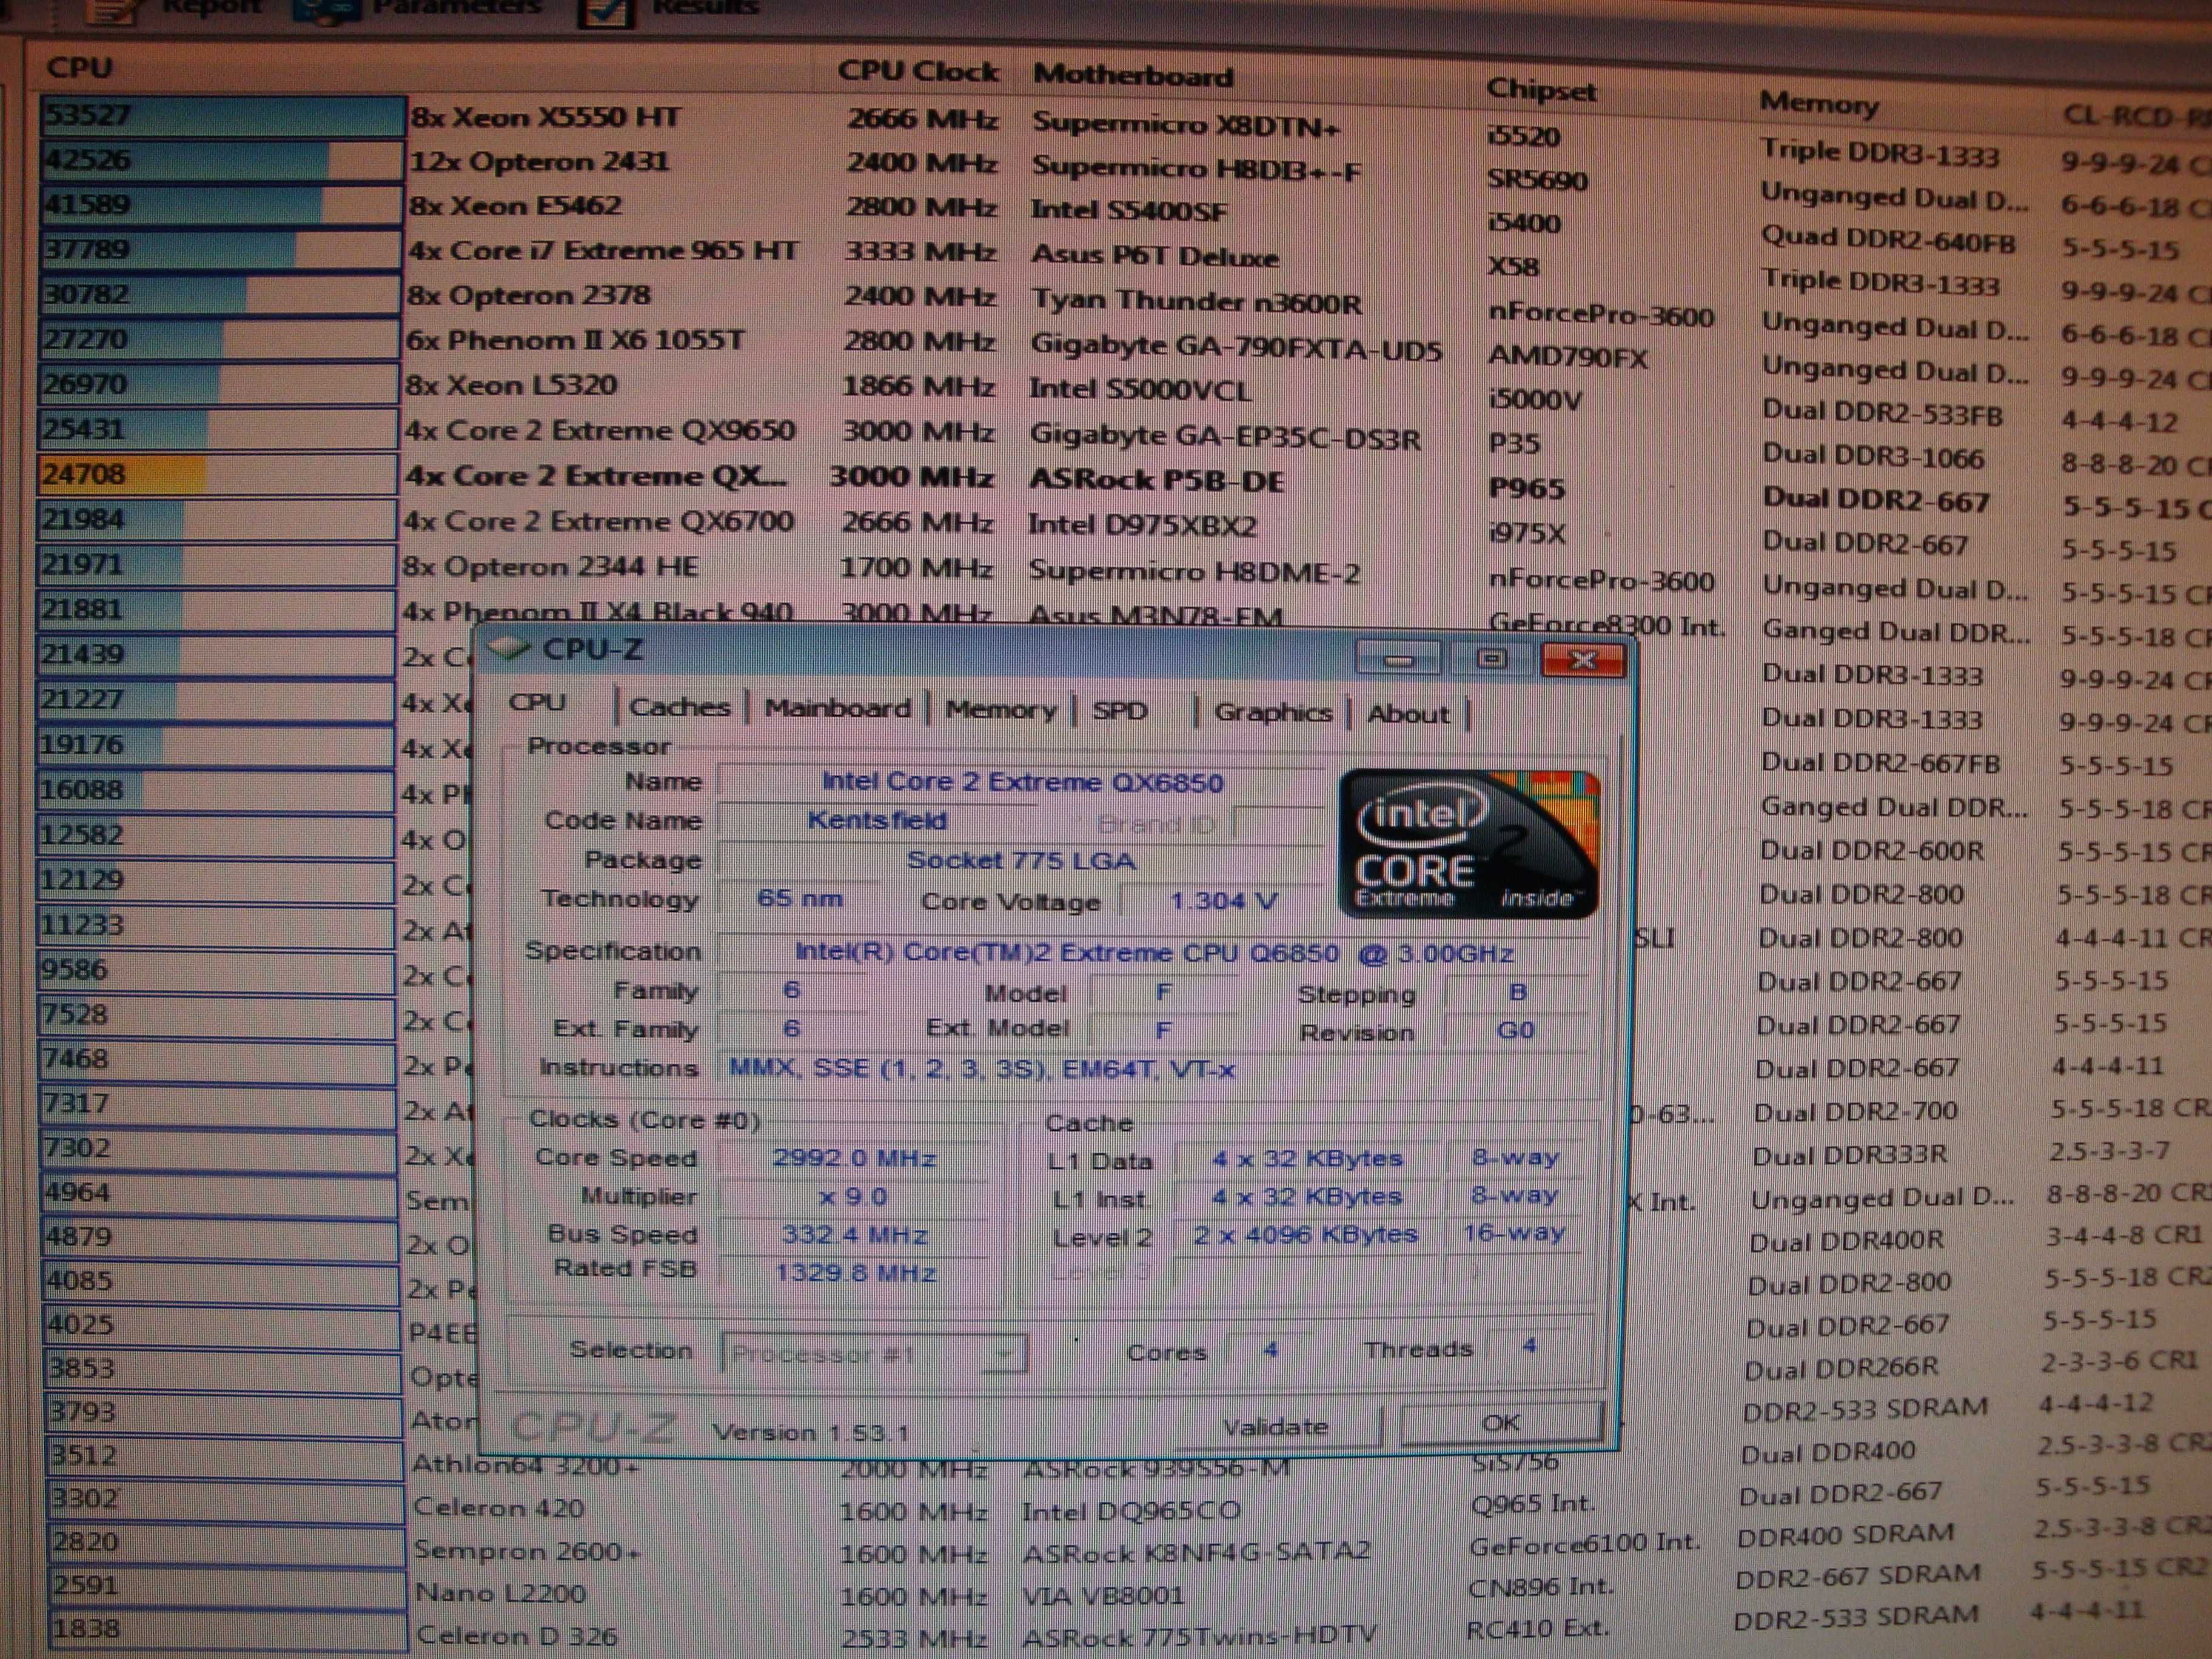The image size is (2212, 1659).
Task: Click the Dual DDR333R memory cell
Action: point(1849,1155)
